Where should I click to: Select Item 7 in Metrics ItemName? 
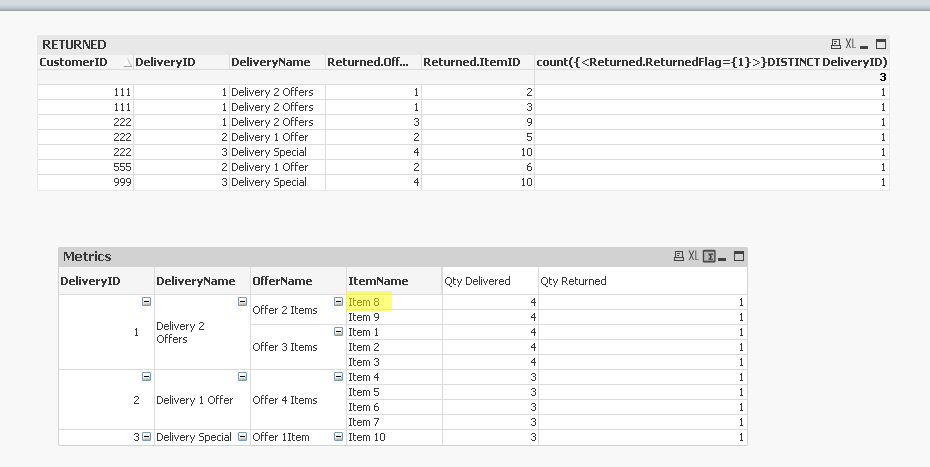point(394,422)
